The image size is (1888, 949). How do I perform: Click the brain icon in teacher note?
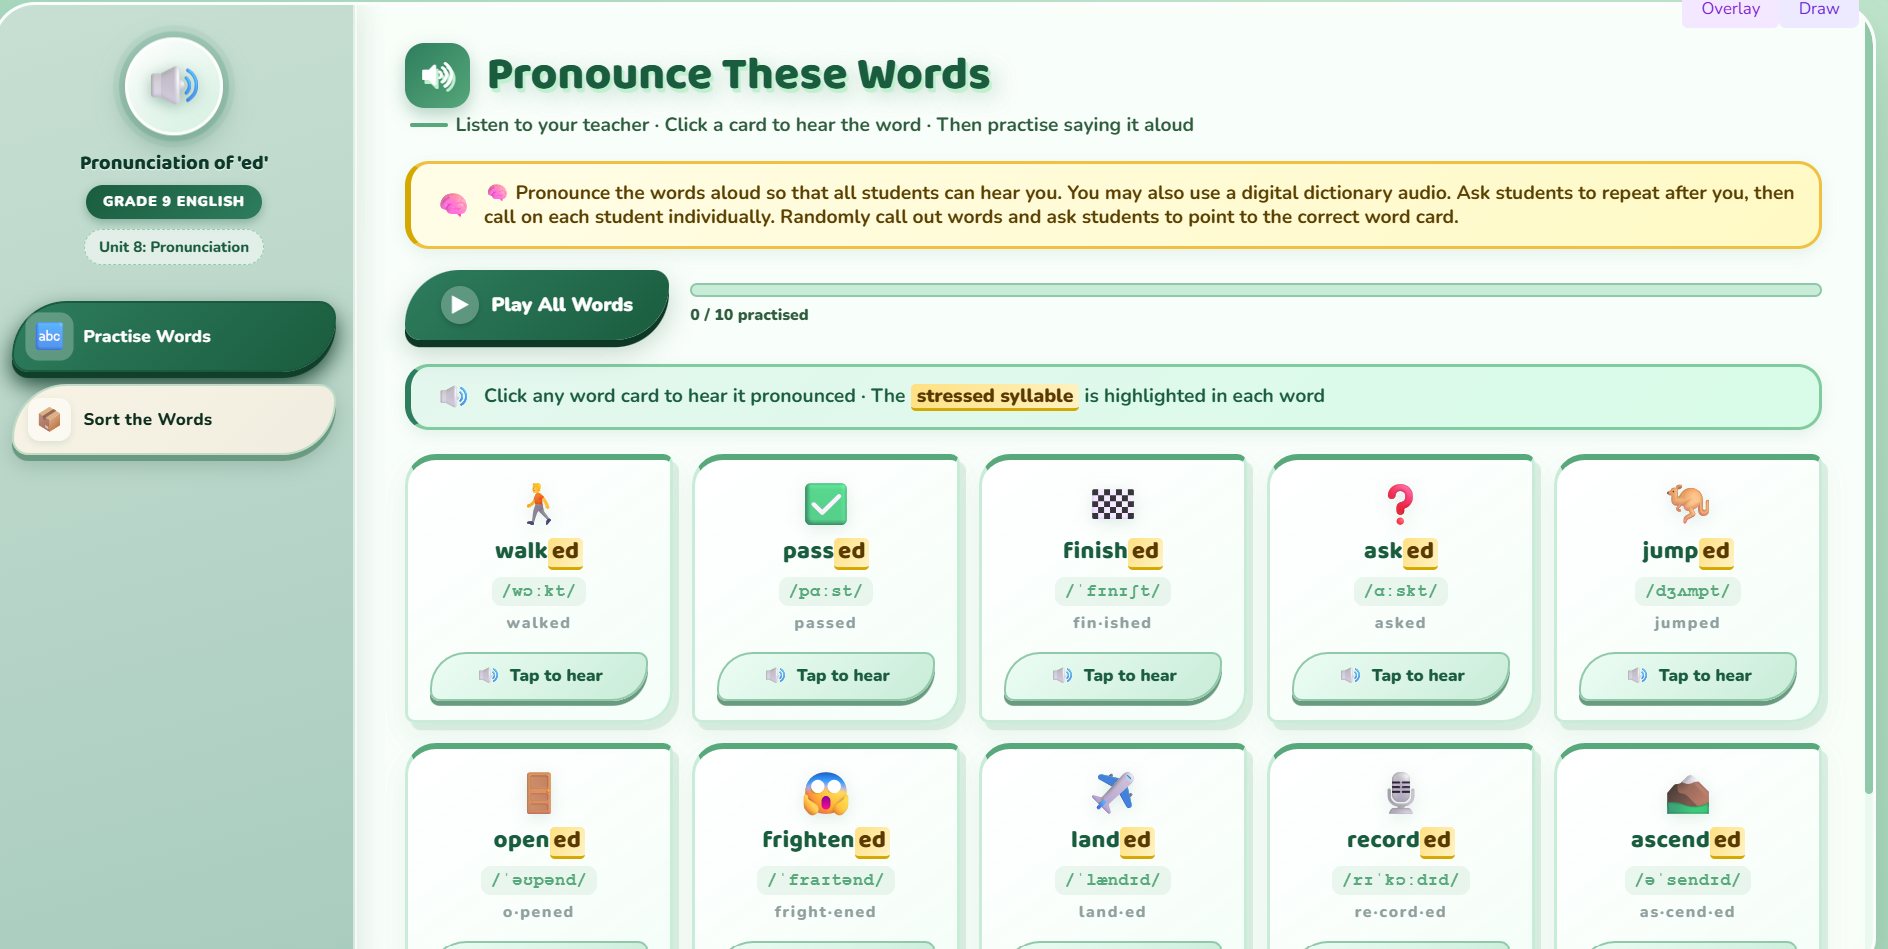click(x=453, y=205)
